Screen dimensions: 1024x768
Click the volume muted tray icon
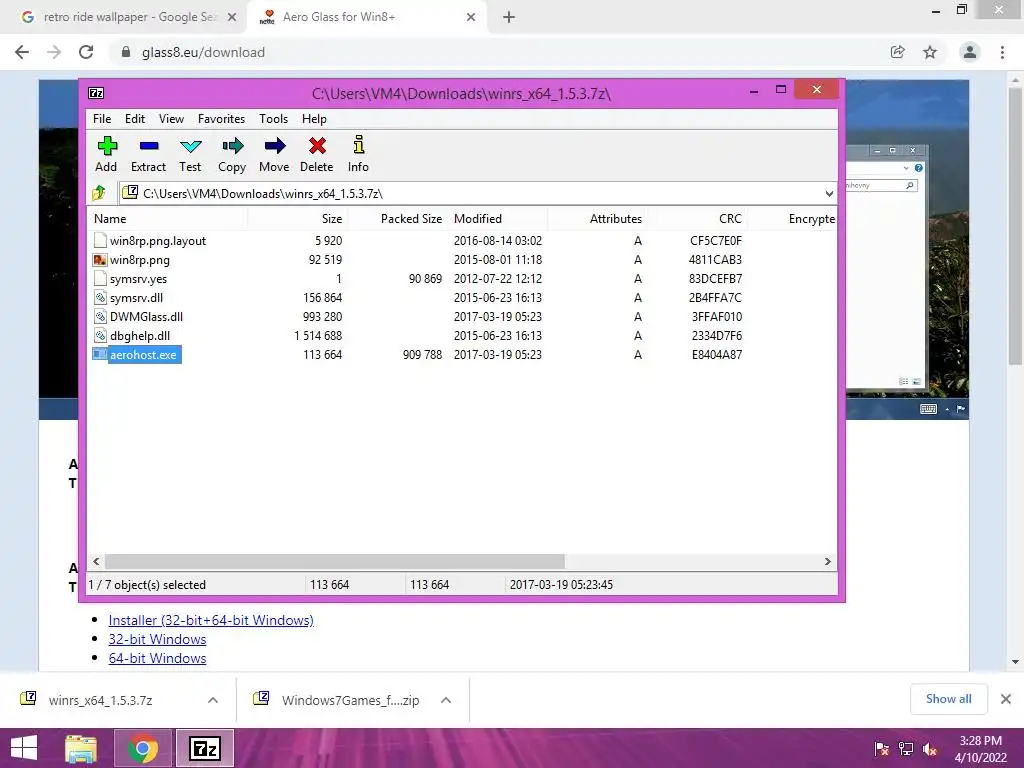[x=930, y=750]
